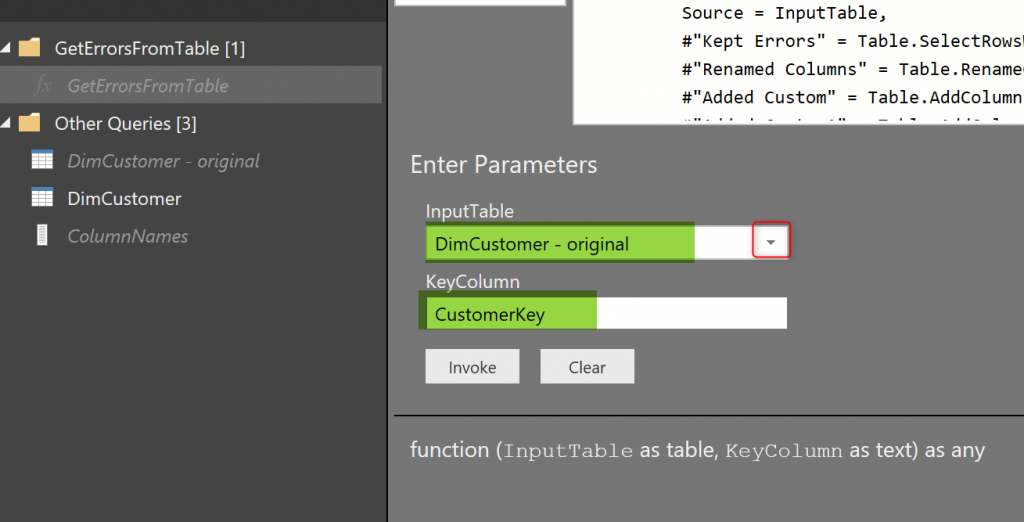This screenshot has width=1024, height=522.
Task: Select the DimCustomer - original query name
Action: pos(163,161)
